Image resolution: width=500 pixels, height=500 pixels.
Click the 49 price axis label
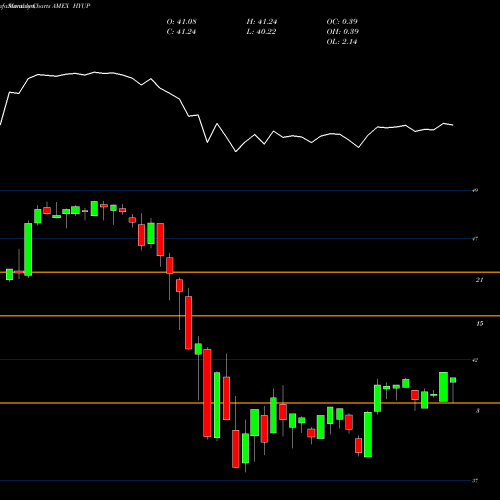pos(475,190)
